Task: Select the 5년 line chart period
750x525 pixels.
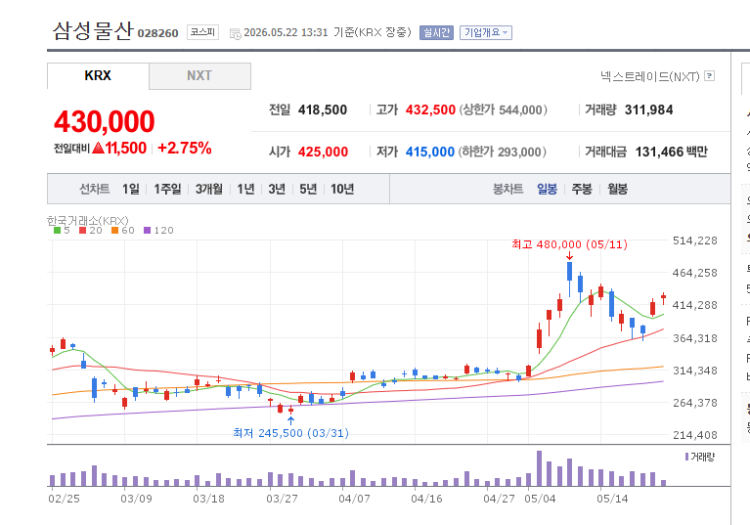Action: tap(308, 189)
